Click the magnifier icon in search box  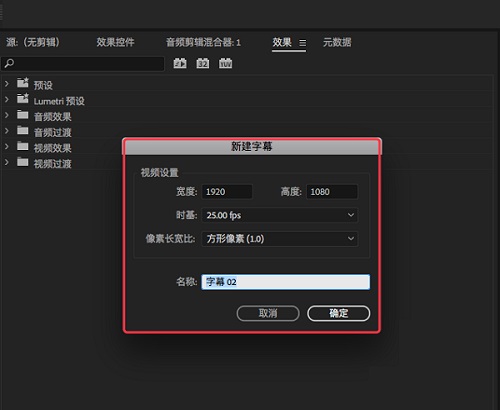coord(9,63)
